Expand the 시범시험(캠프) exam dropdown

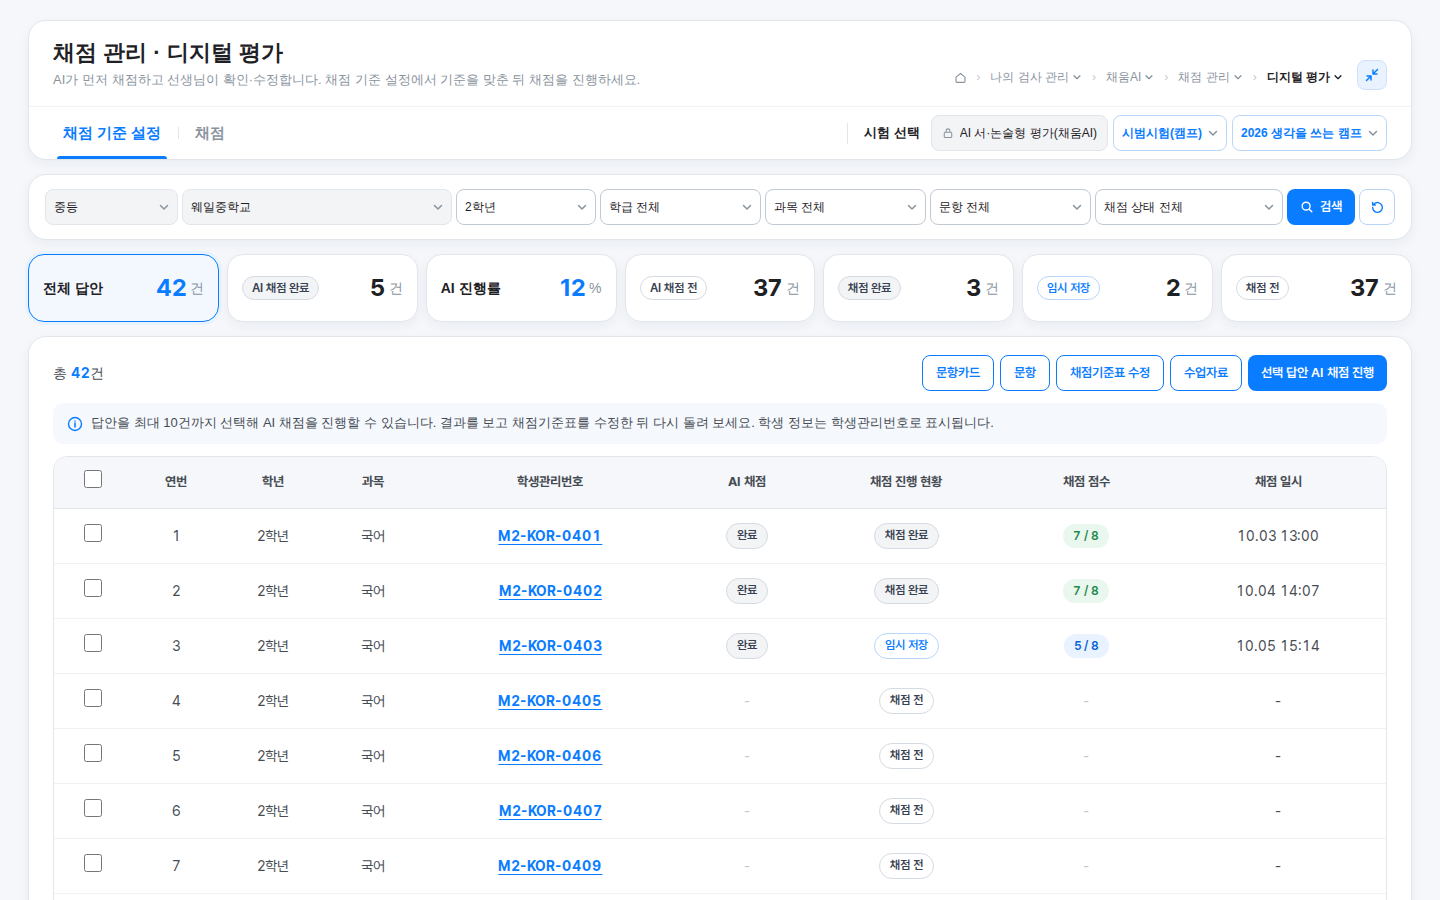(1170, 133)
